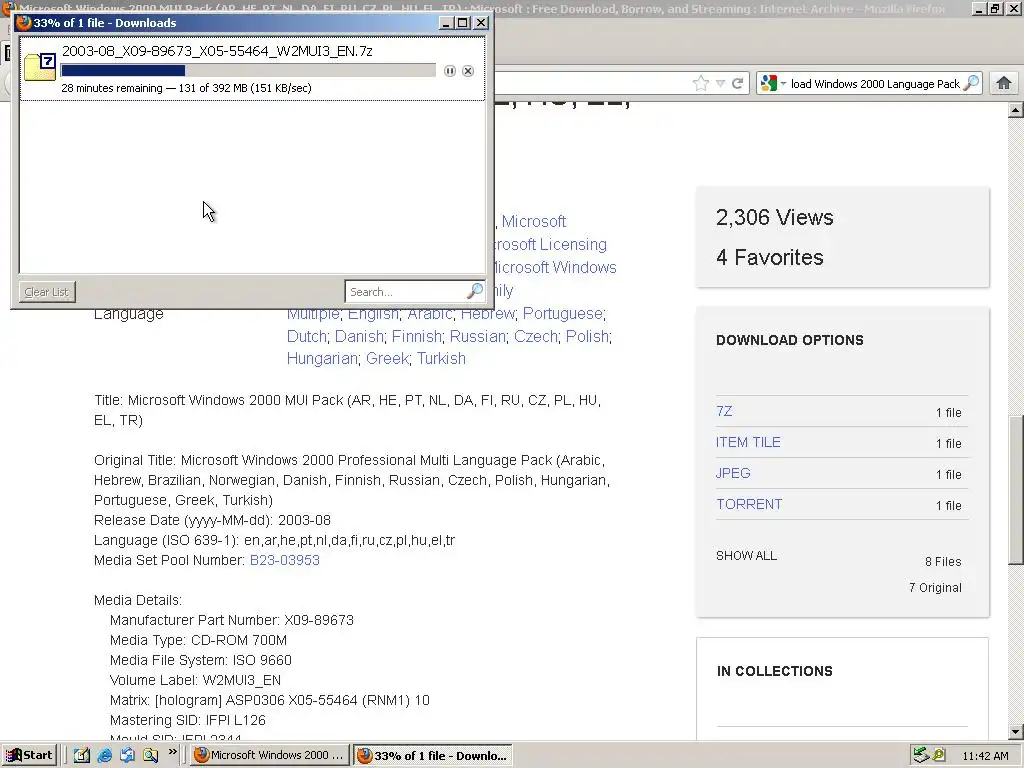Go to Firefox Home page

point(1004,83)
